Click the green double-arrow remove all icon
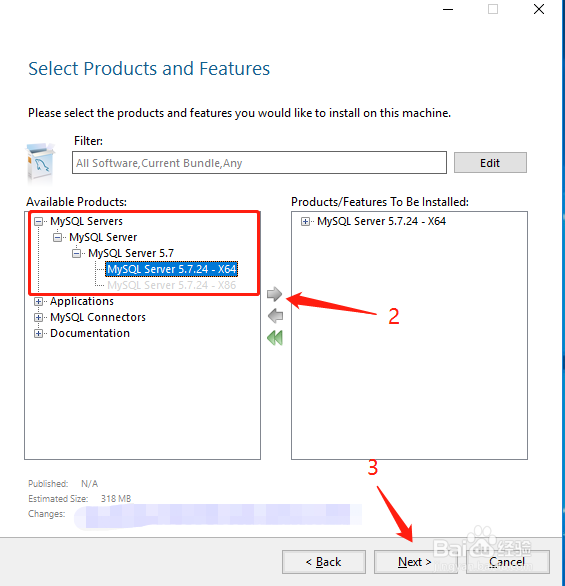 tap(275, 338)
